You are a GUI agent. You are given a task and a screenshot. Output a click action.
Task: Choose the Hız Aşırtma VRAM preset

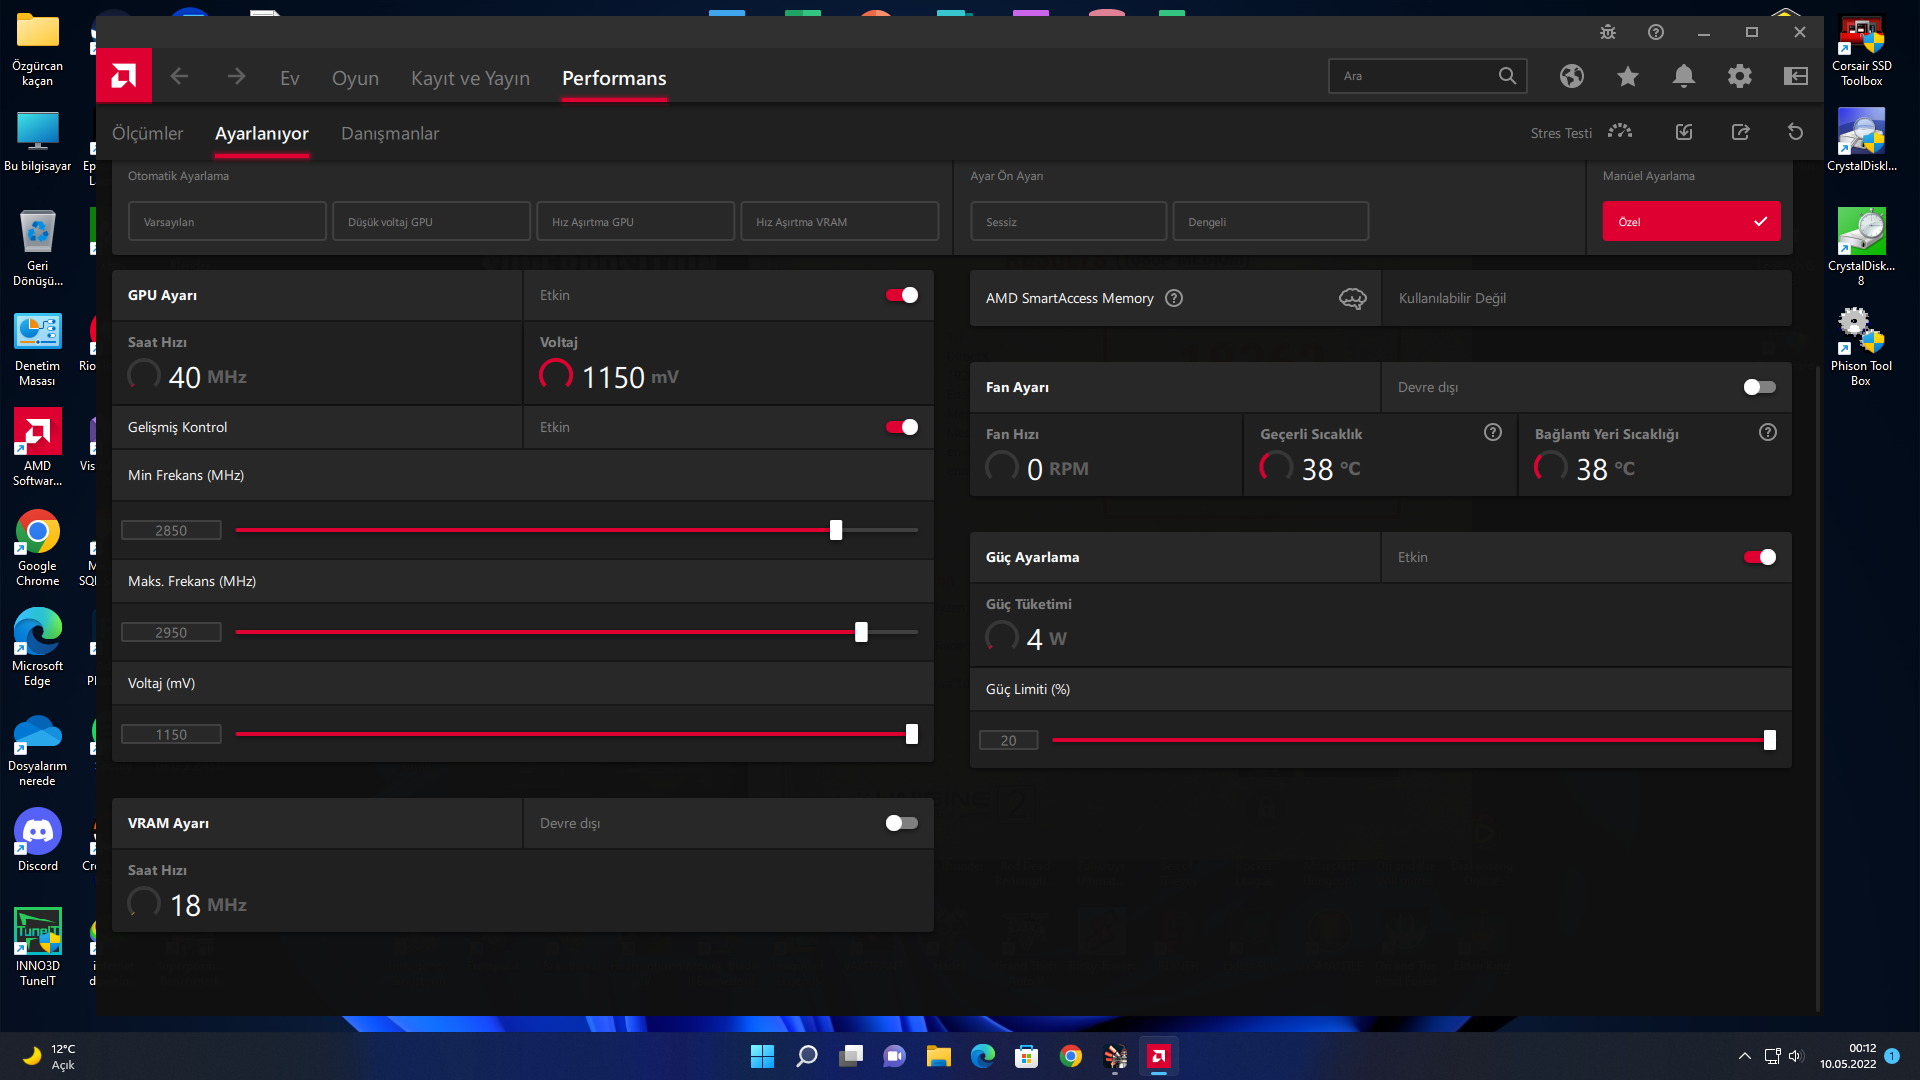pyautogui.click(x=839, y=221)
